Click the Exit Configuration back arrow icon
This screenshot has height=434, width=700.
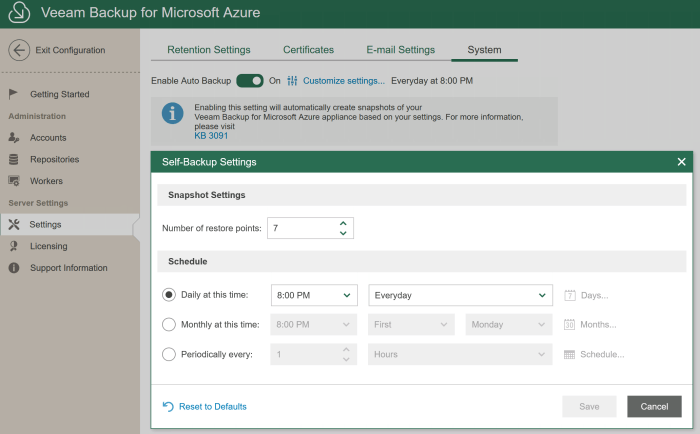point(19,50)
